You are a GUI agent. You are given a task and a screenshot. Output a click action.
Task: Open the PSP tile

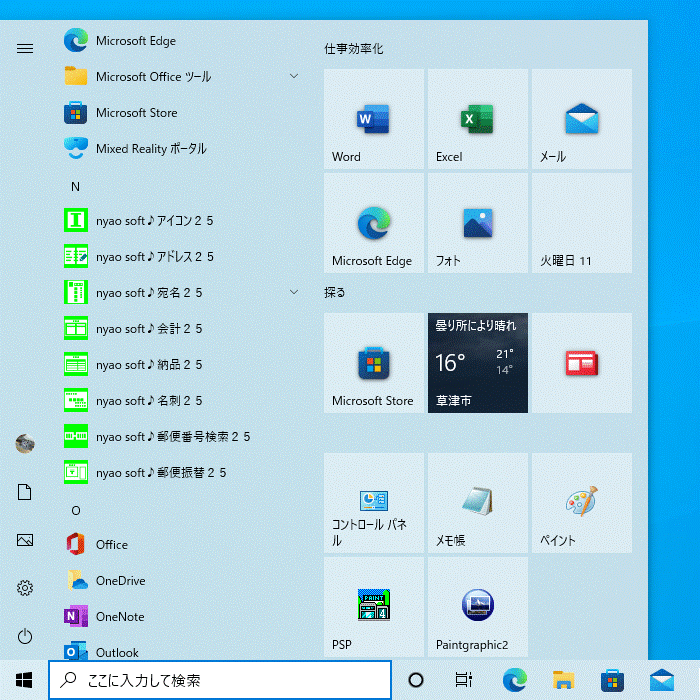[x=374, y=607]
